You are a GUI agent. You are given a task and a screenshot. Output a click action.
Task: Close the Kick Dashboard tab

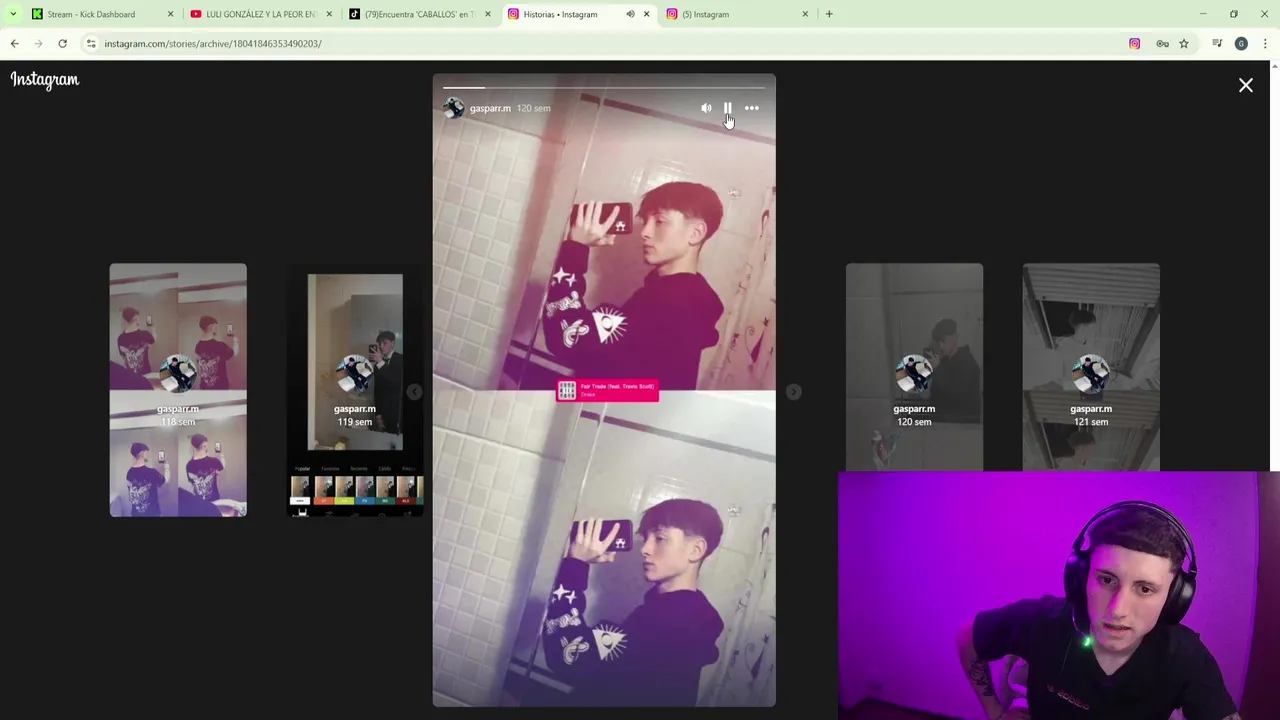click(170, 14)
